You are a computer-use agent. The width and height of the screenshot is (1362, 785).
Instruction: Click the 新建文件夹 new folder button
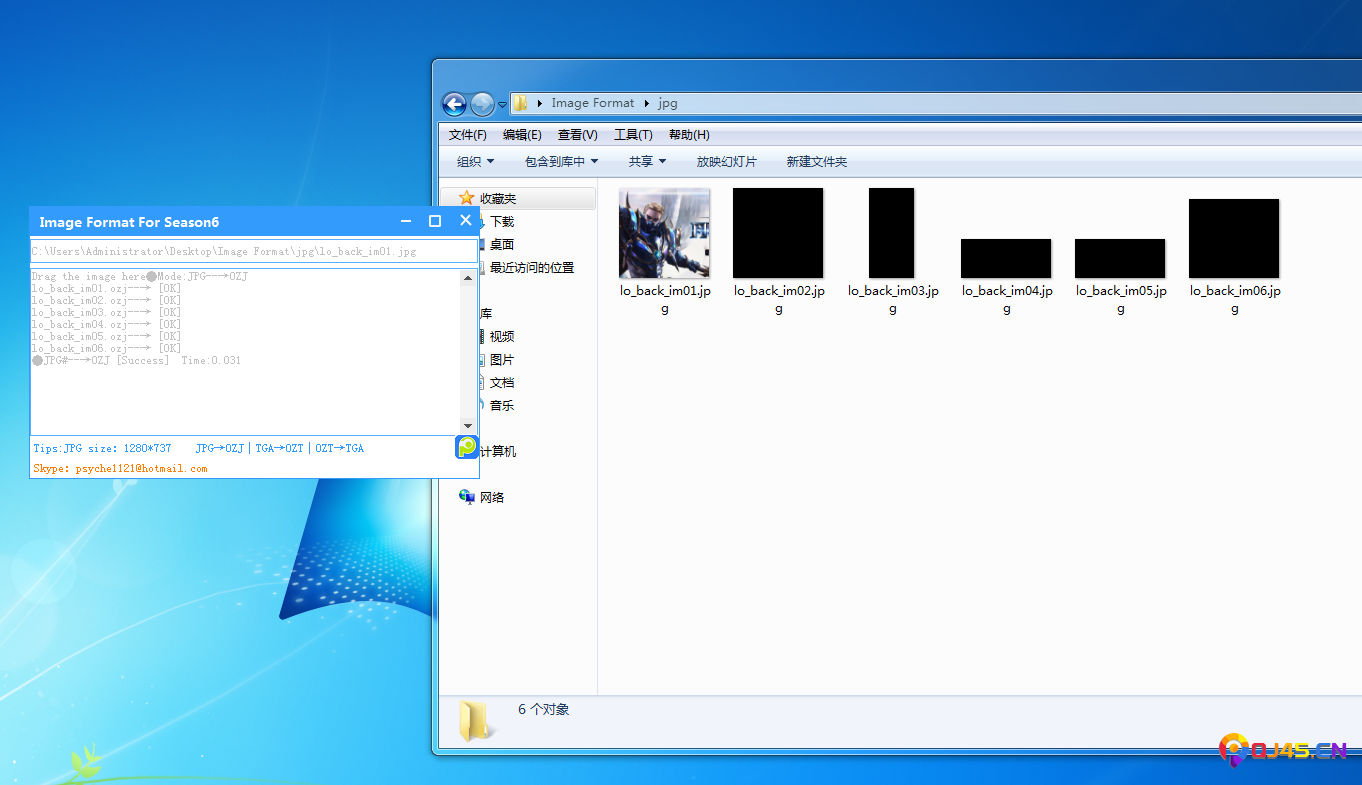coord(817,161)
